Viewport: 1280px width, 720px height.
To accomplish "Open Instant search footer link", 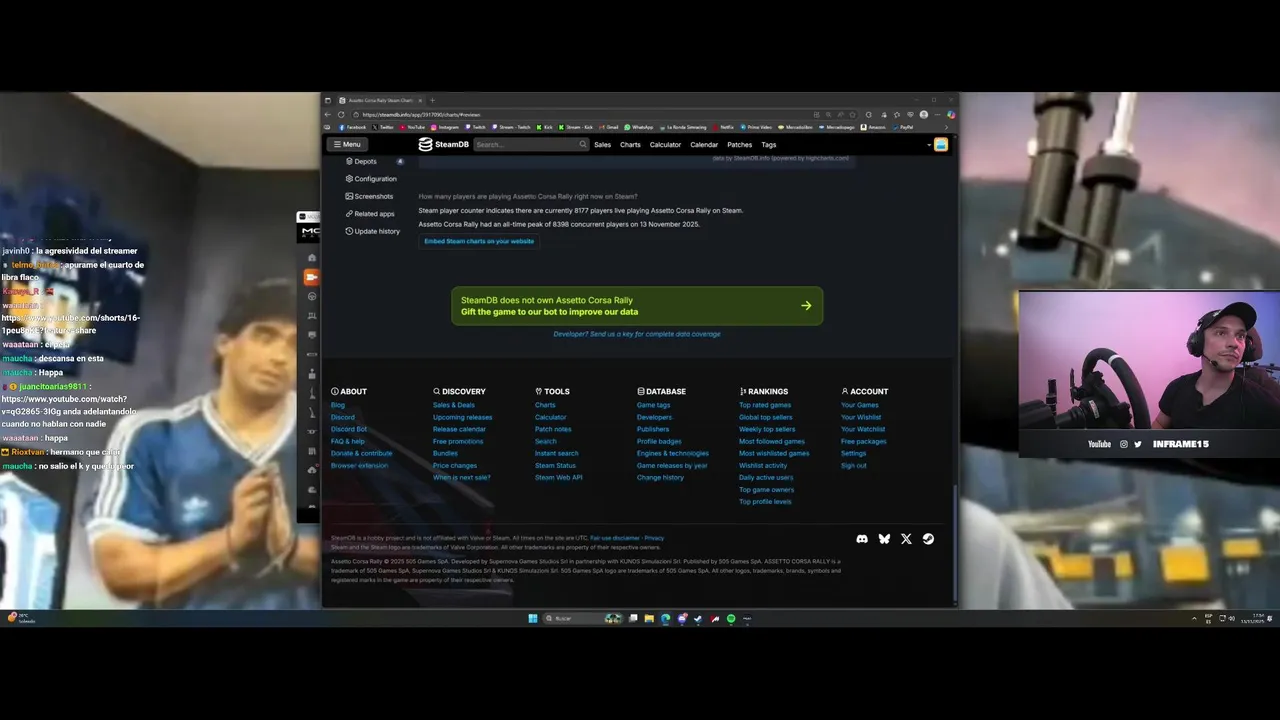I will (x=556, y=453).
